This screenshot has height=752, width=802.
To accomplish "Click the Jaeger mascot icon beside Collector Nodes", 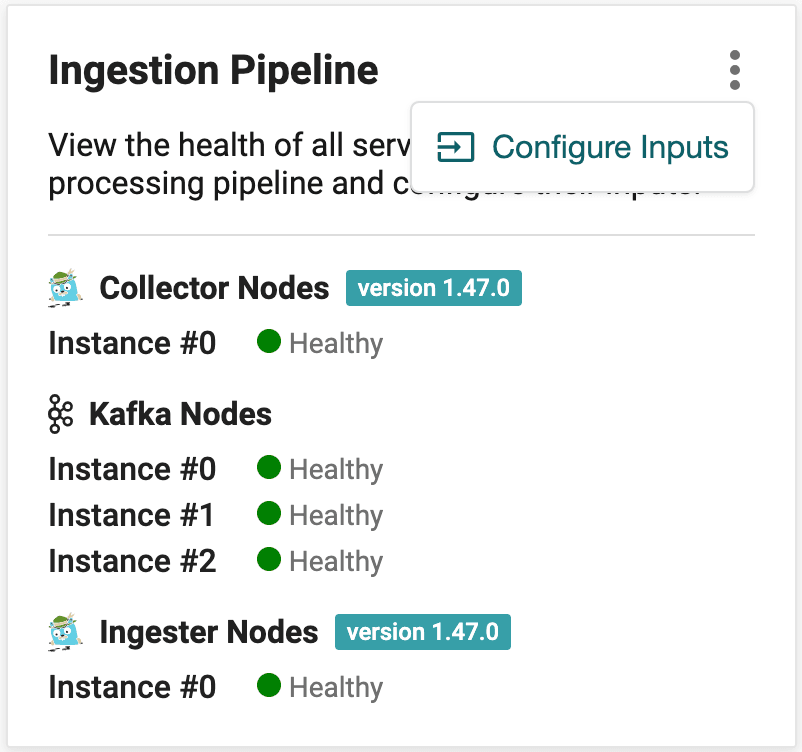I will click(x=63, y=287).
